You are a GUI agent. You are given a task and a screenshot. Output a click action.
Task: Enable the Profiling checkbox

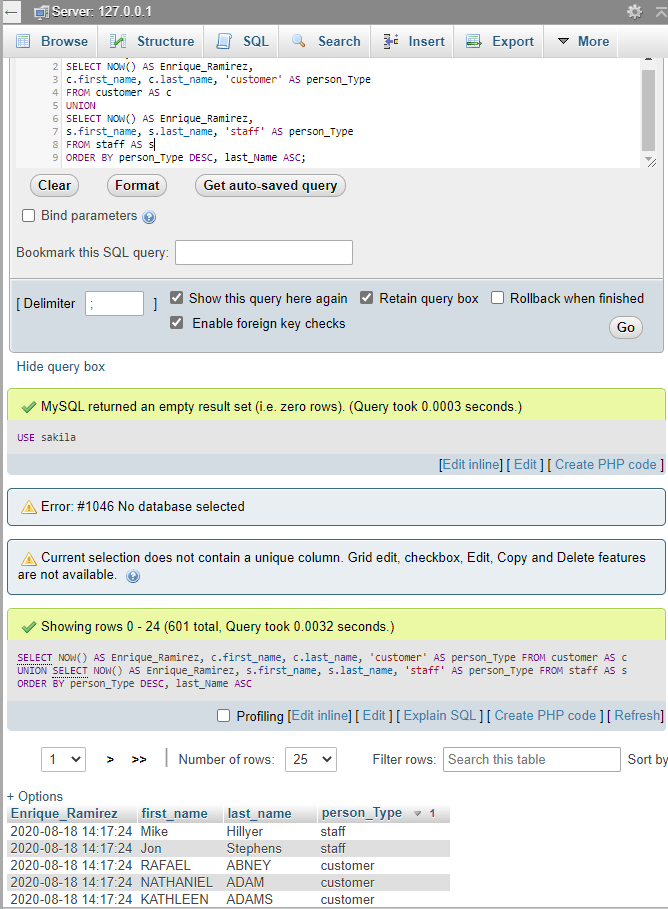pyautogui.click(x=223, y=715)
